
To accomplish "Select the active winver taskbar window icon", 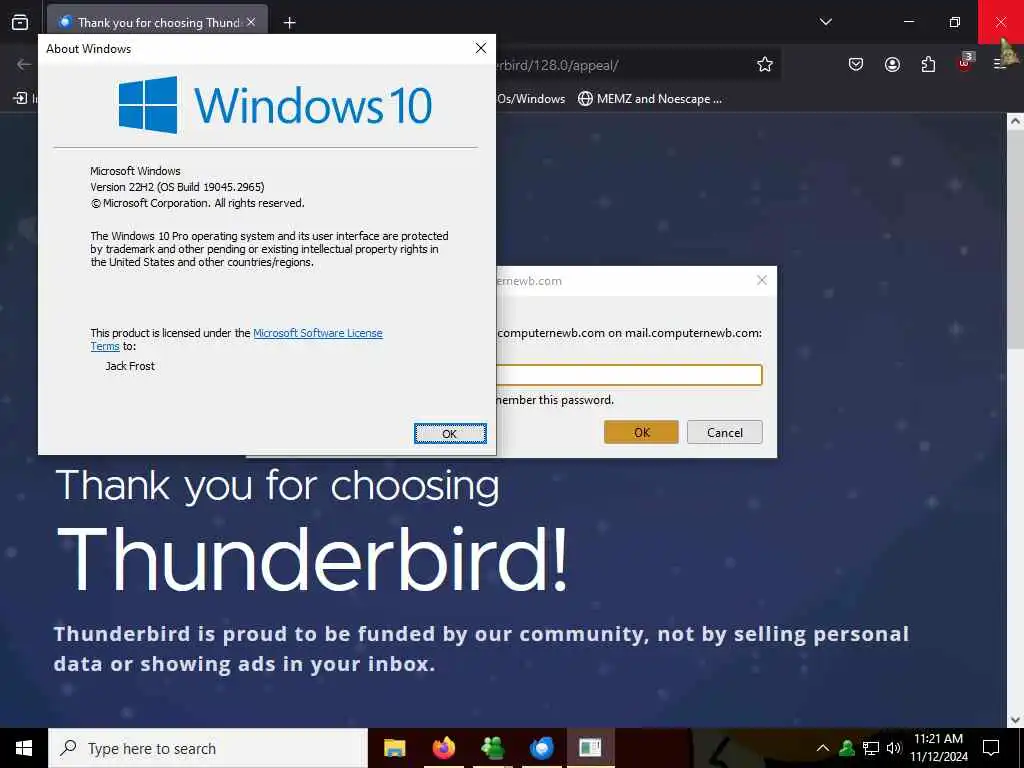I will tap(590, 748).
